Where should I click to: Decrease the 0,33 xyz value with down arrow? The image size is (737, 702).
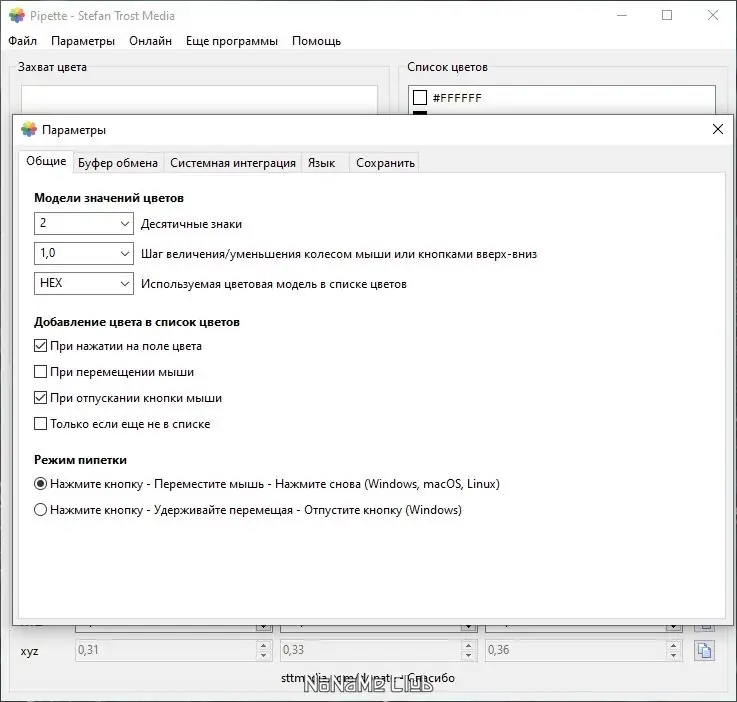pos(468,656)
